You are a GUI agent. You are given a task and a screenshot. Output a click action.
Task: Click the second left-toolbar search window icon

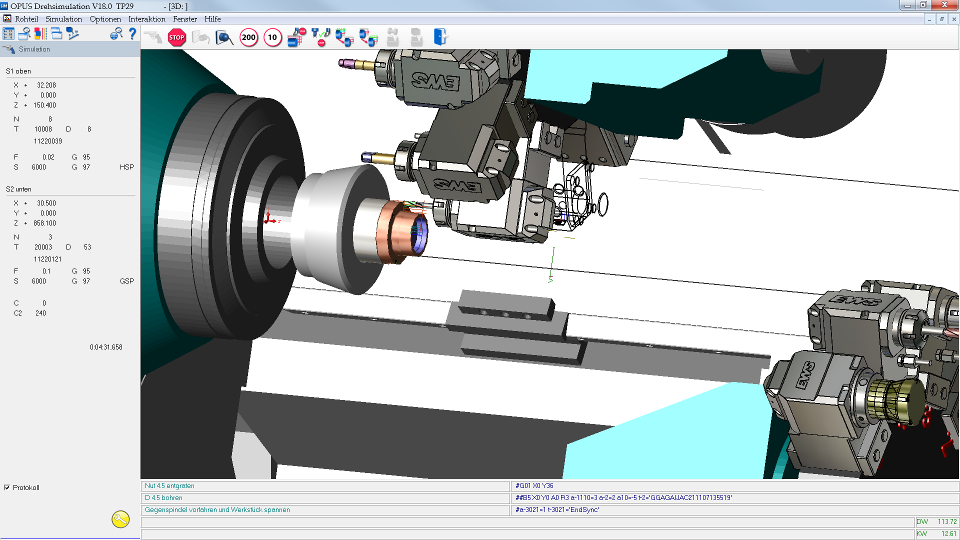point(24,34)
